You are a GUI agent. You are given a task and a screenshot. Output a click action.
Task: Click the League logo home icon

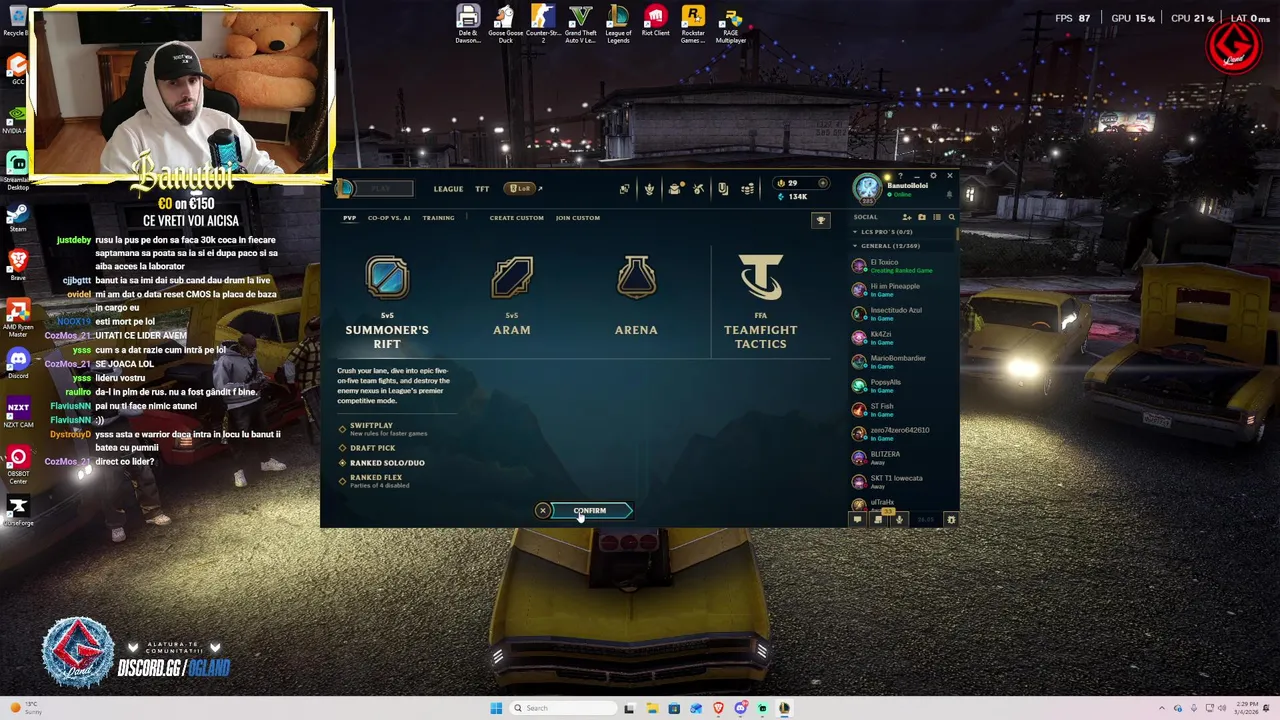point(344,188)
